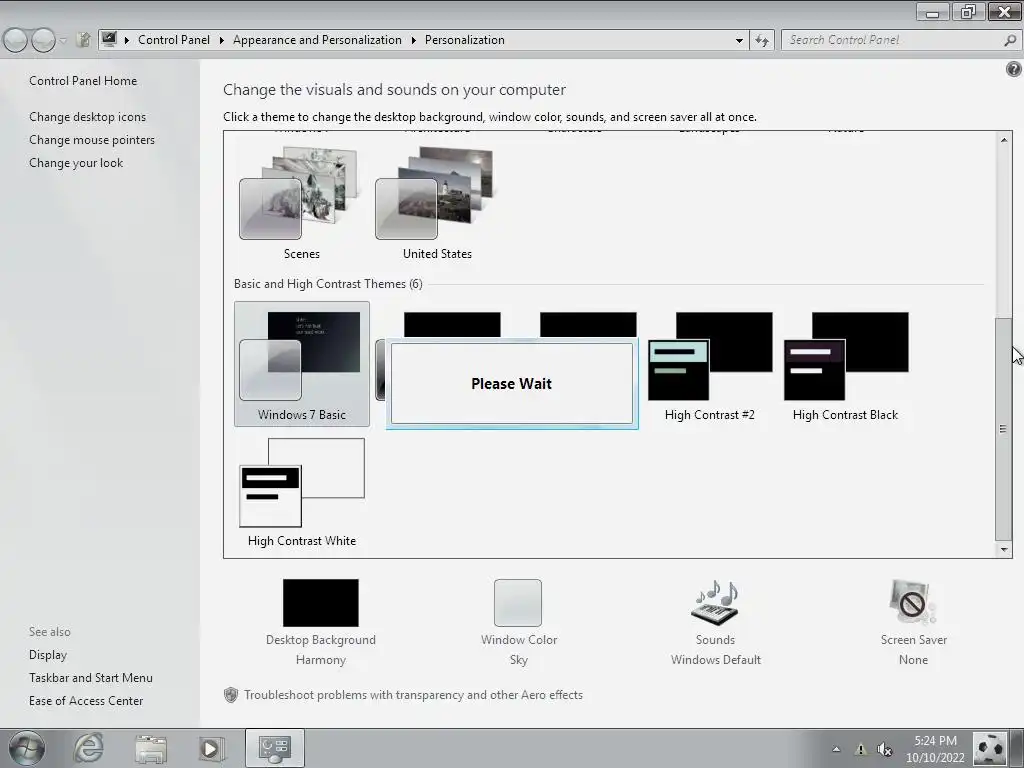The image size is (1024, 768).
Task: Click the address bar refresh button
Action: (761, 40)
